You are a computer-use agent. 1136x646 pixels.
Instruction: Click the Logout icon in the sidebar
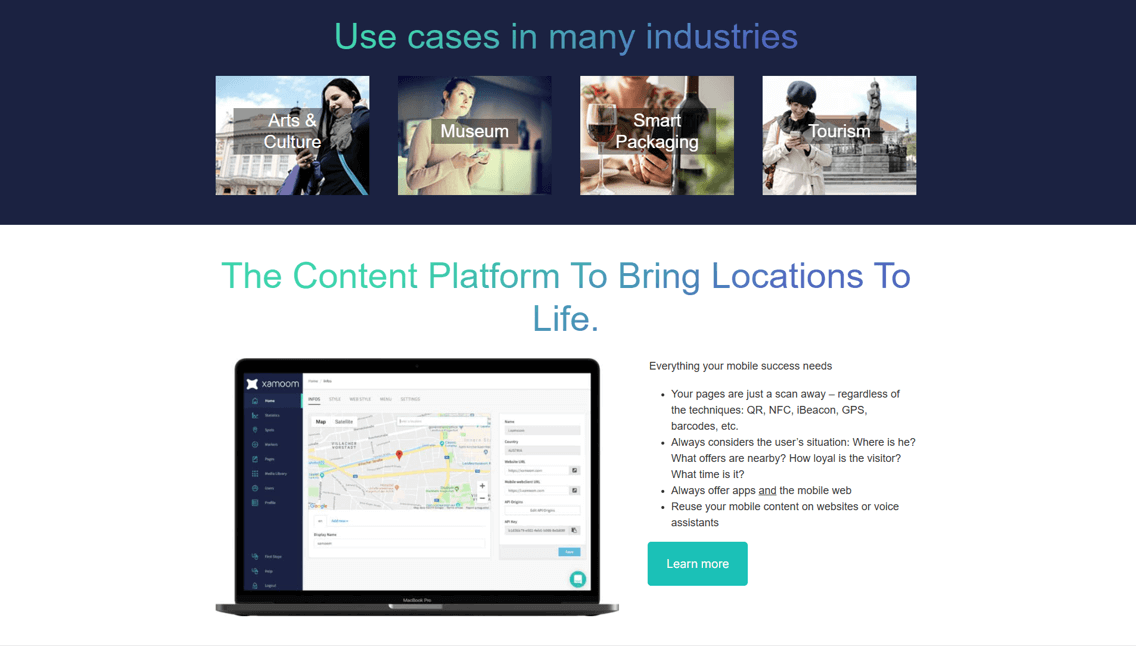pos(255,586)
